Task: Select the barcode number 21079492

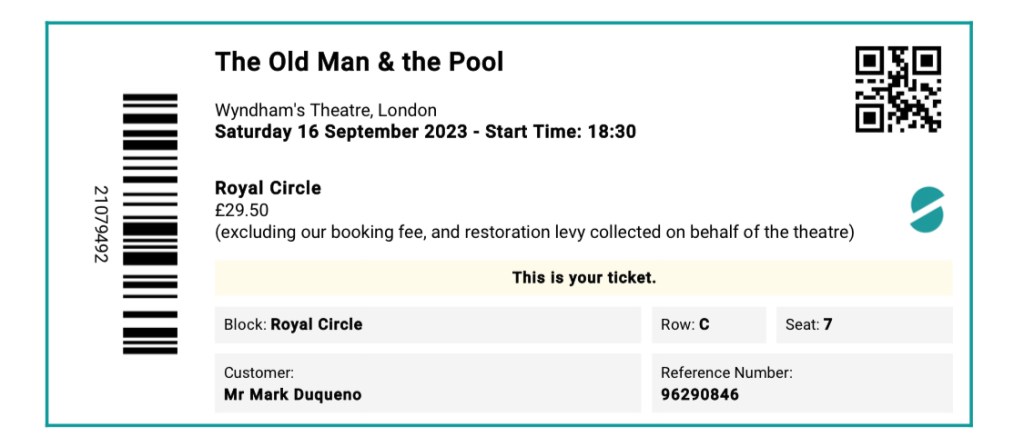Action: [x=99, y=224]
